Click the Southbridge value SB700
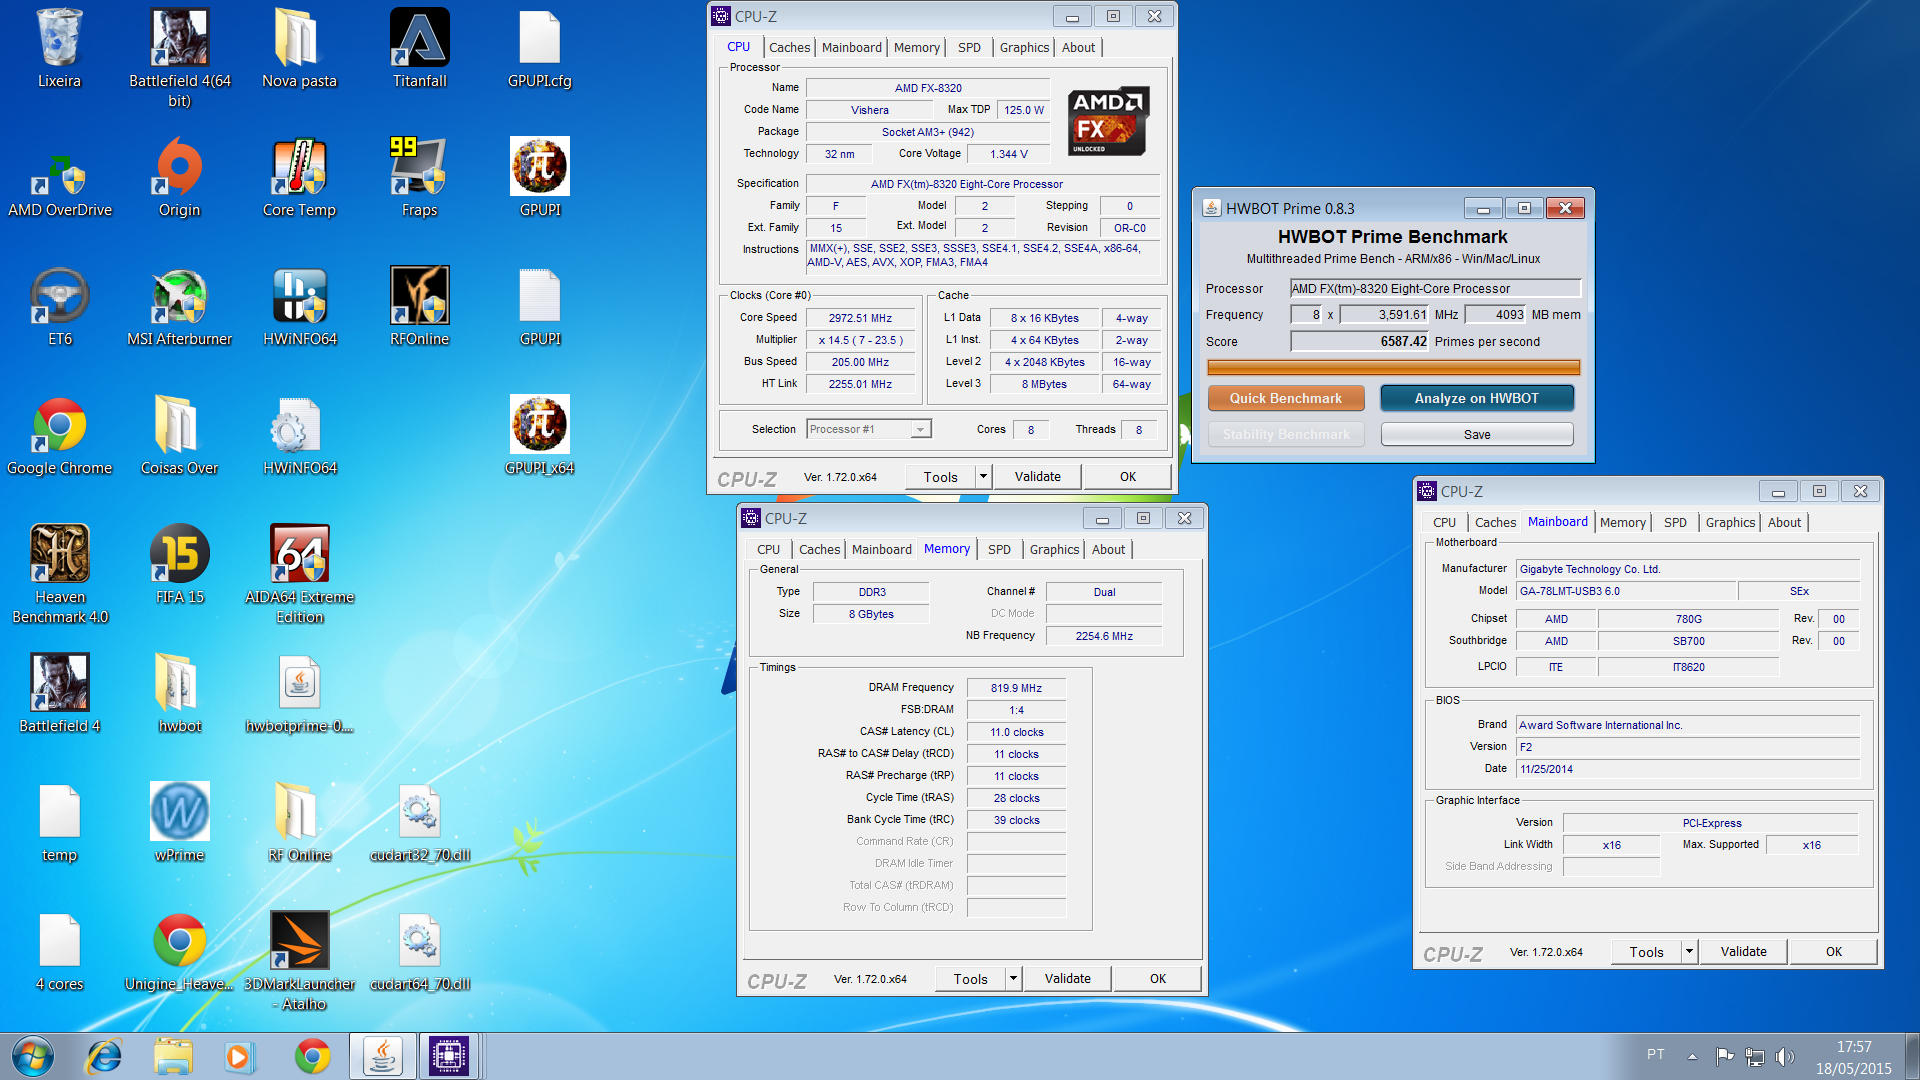Image resolution: width=1920 pixels, height=1080 pixels. pos(1688,641)
